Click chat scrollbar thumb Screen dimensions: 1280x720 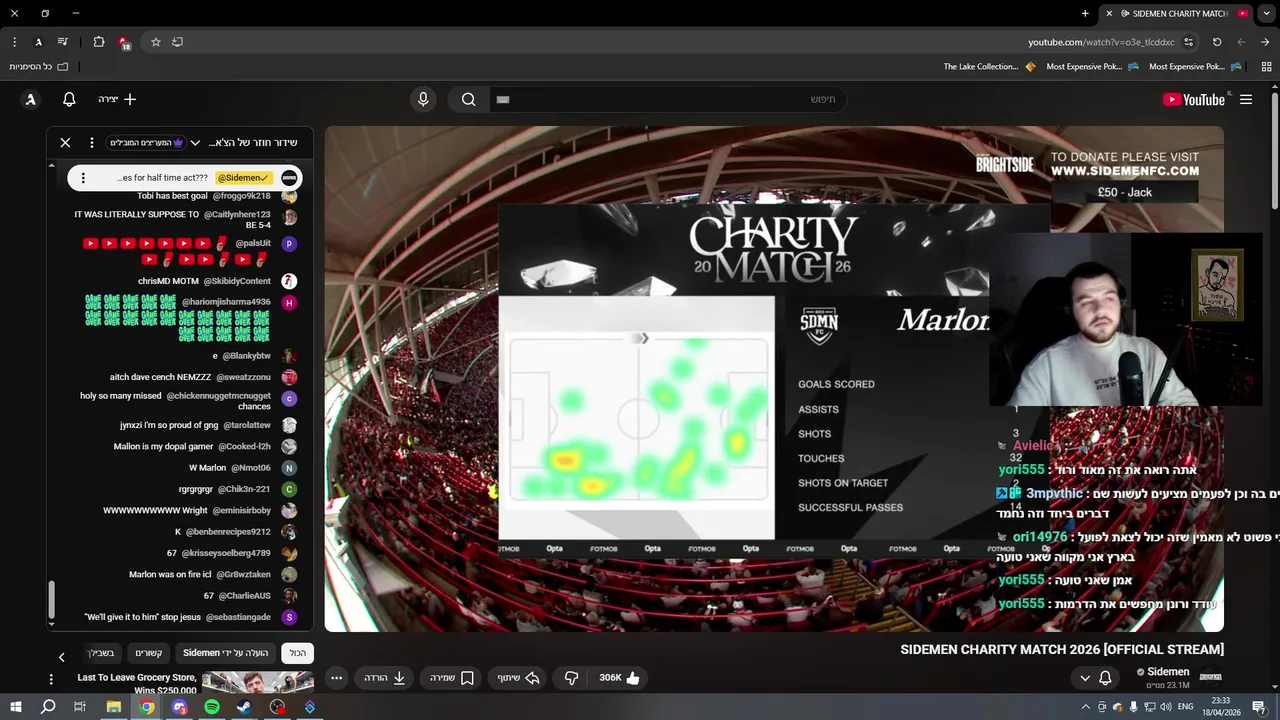tap(52, 602)
